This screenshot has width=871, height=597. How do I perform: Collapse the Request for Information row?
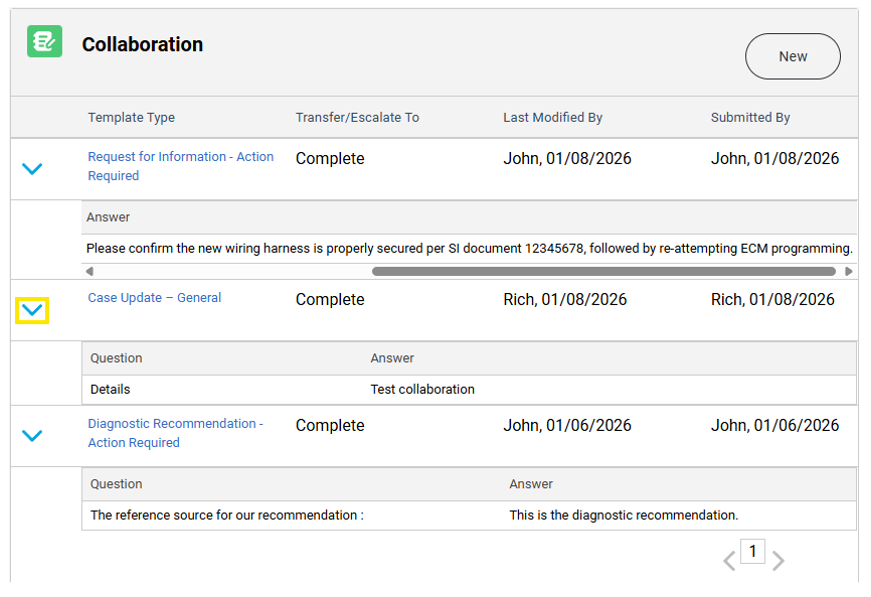coord(33,169)
